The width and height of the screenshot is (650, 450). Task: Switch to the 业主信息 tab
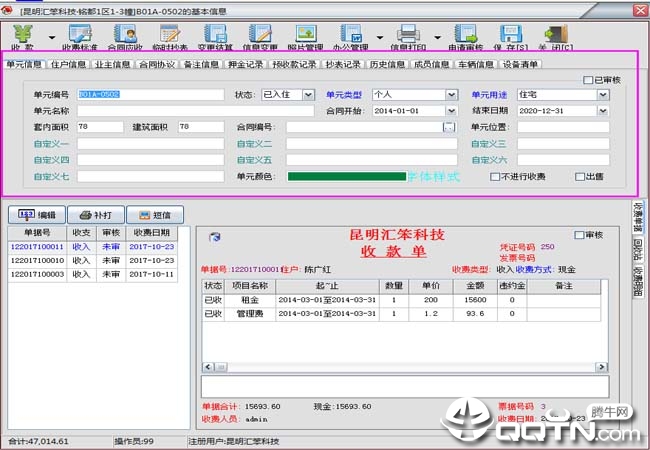[x=112, y=64]
